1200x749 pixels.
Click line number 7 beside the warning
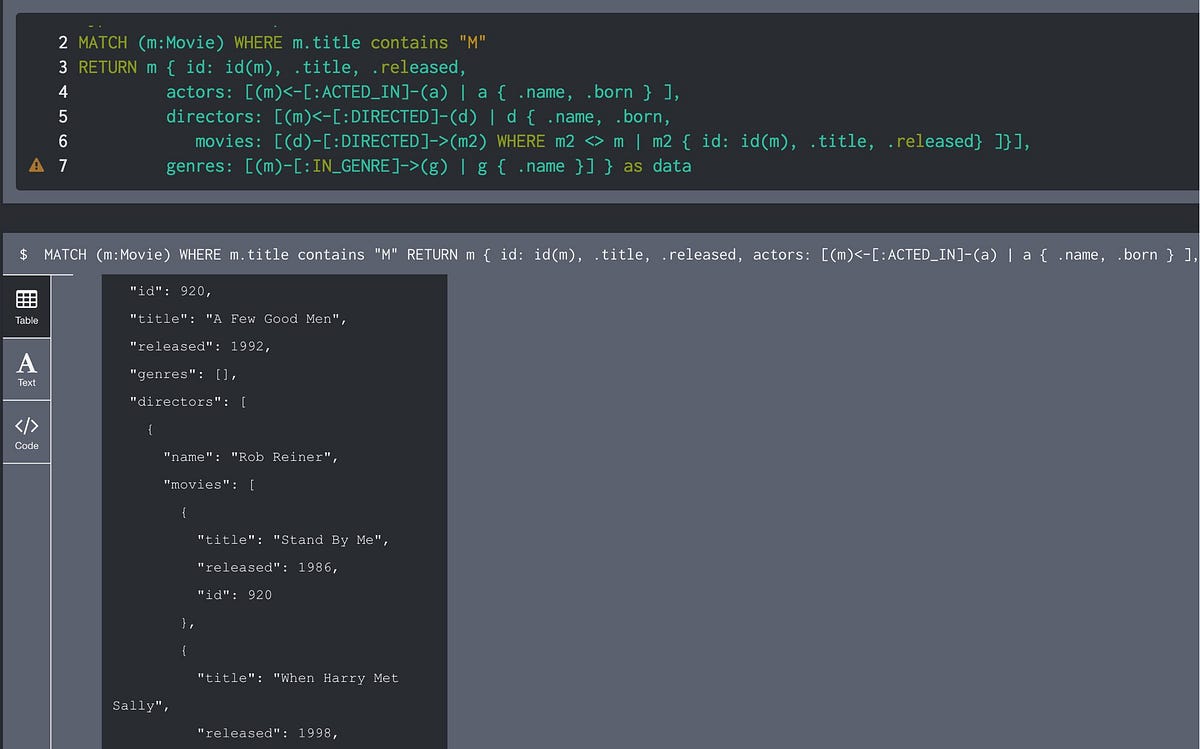pos(63,165)
